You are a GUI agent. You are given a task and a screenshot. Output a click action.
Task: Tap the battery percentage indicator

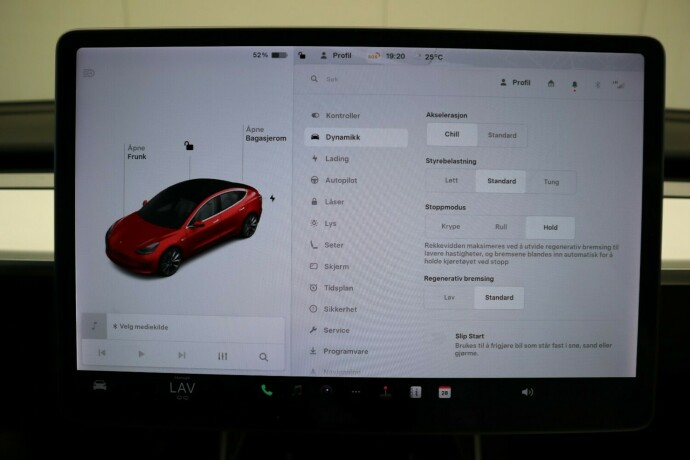(269, 55)
